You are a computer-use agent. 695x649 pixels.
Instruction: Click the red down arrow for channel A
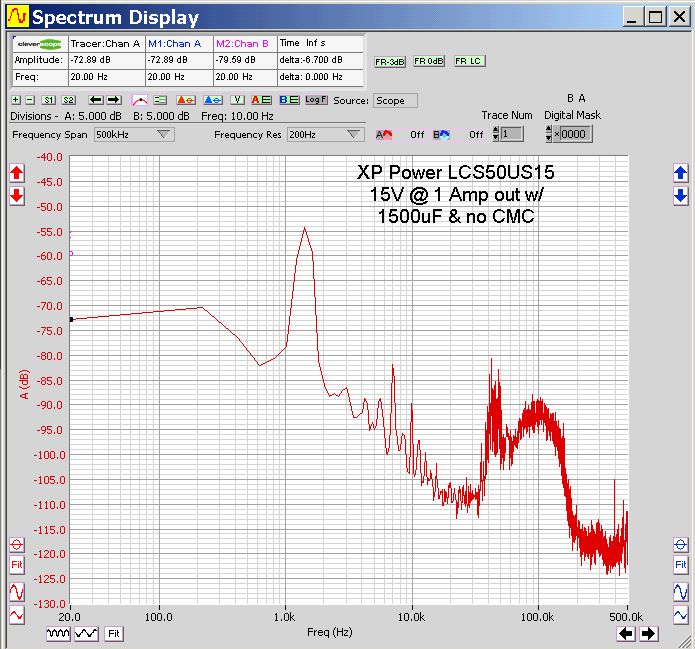coord(17,195)
